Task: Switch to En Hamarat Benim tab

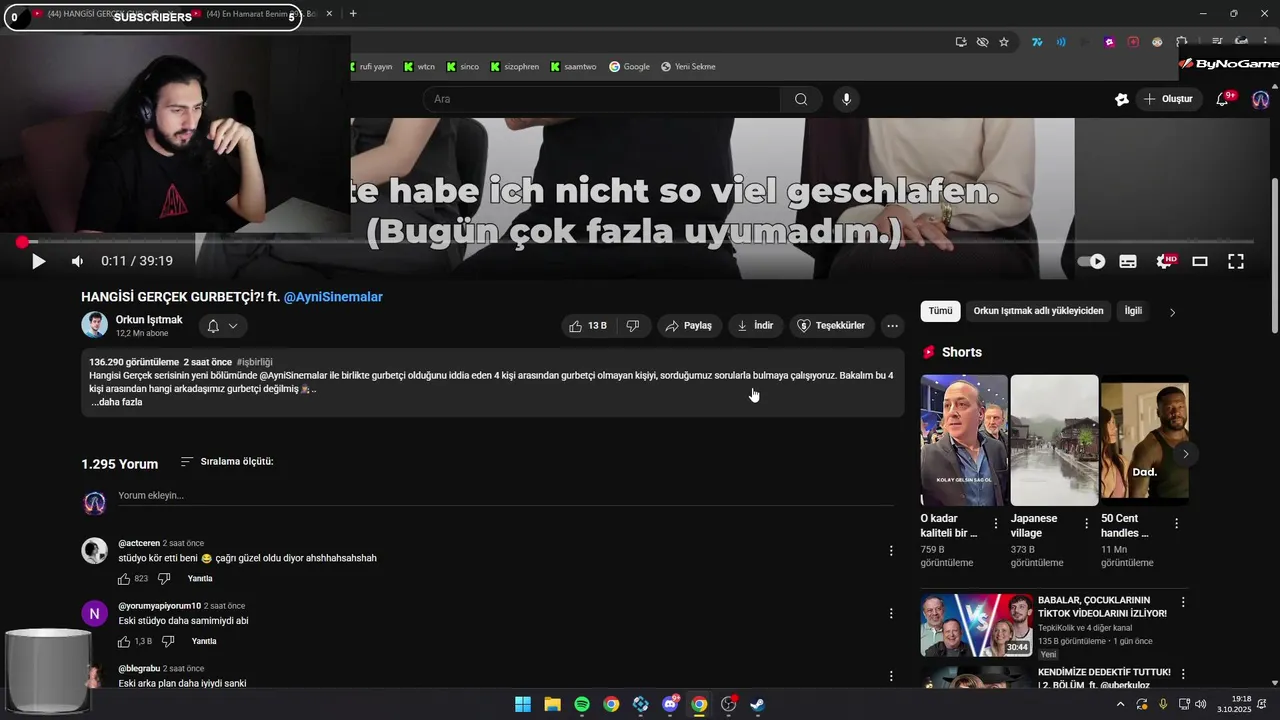Action: tap(263, 14)
